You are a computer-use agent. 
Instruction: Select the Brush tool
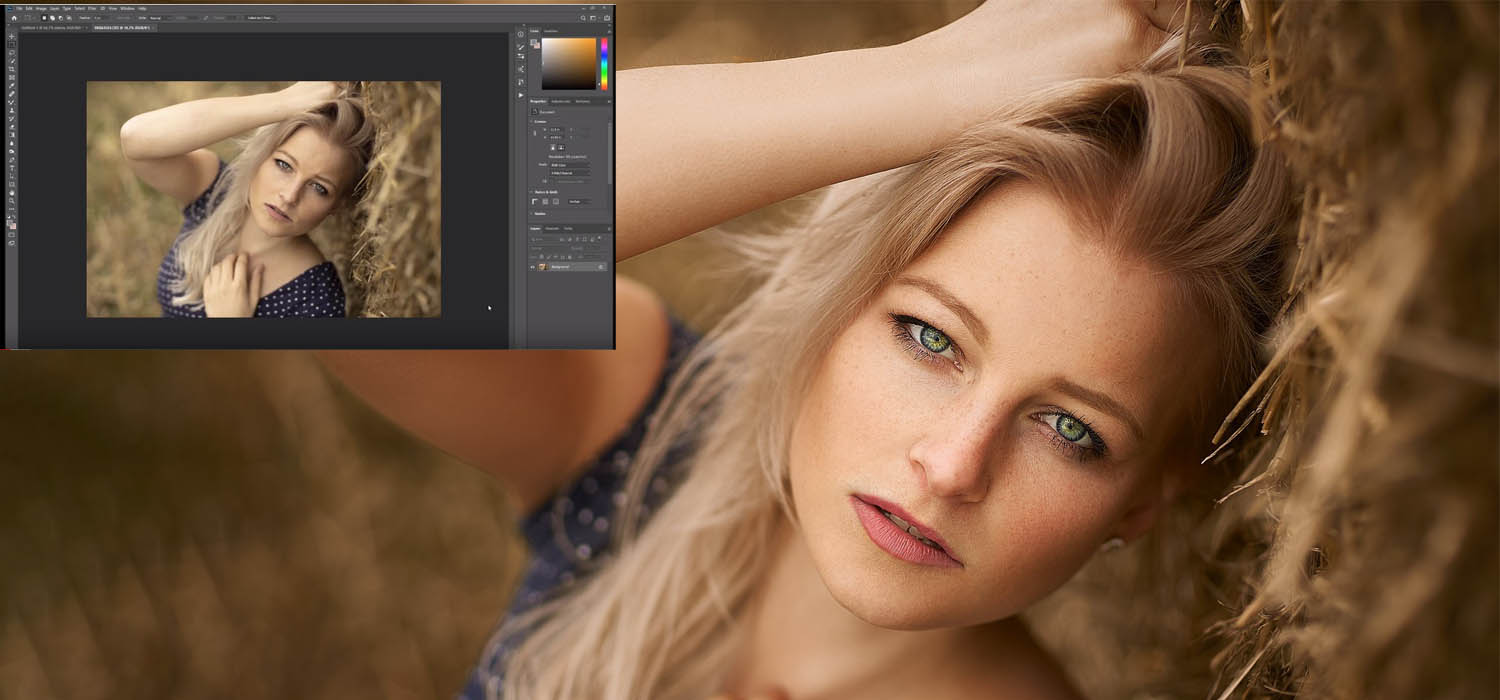[x=12, y=102]
